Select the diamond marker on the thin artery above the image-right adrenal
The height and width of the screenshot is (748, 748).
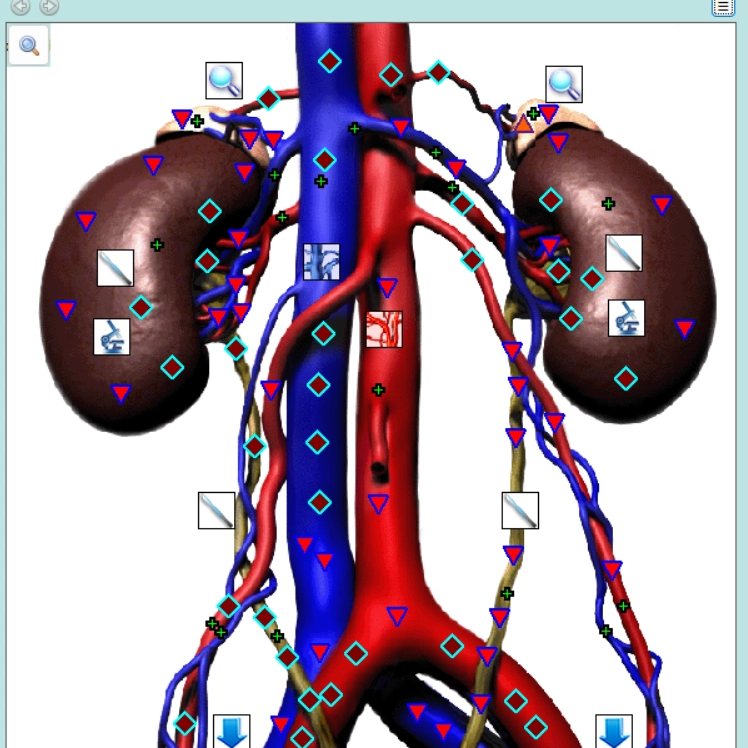pyautogui.click(x=438, y=73)
